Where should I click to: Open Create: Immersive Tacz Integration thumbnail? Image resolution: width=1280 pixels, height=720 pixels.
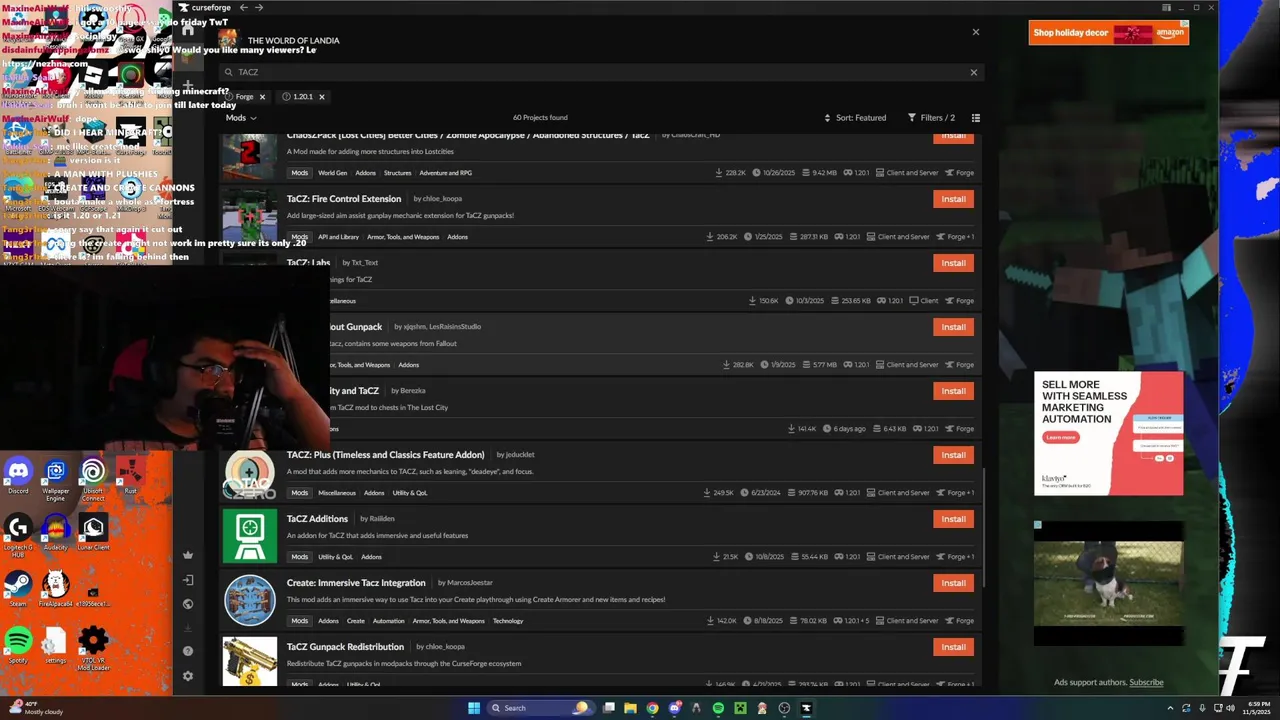[249, 601]
